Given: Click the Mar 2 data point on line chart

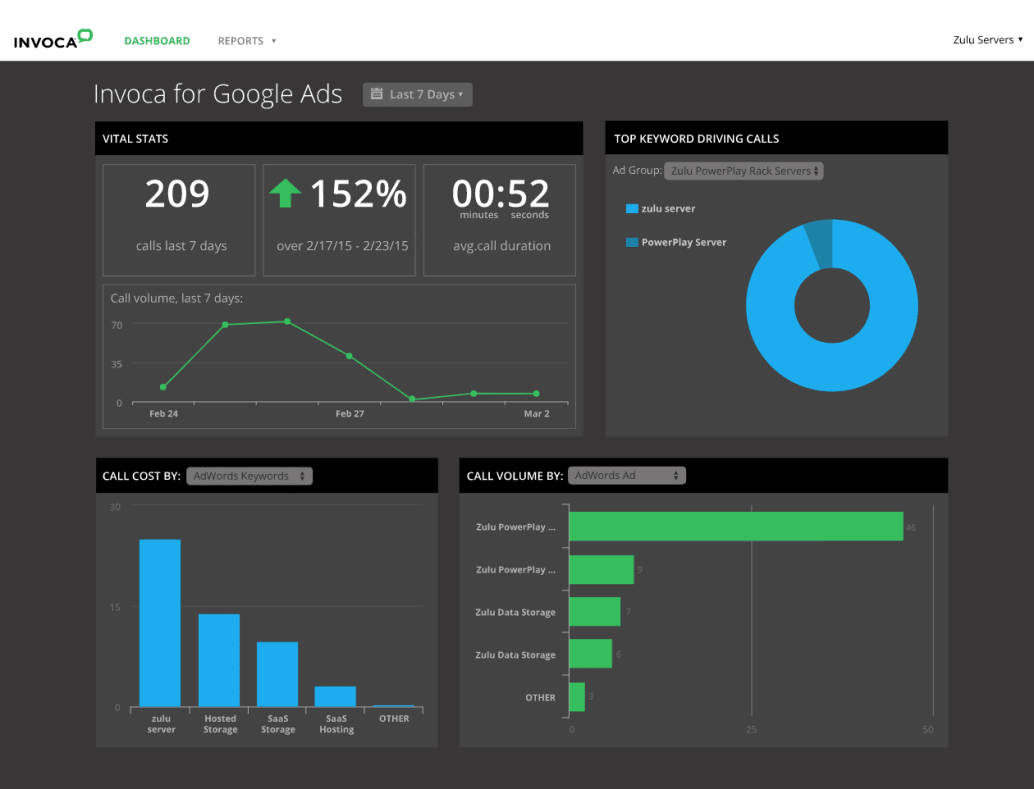Looking at the screenshot, I should pos(536,394).
